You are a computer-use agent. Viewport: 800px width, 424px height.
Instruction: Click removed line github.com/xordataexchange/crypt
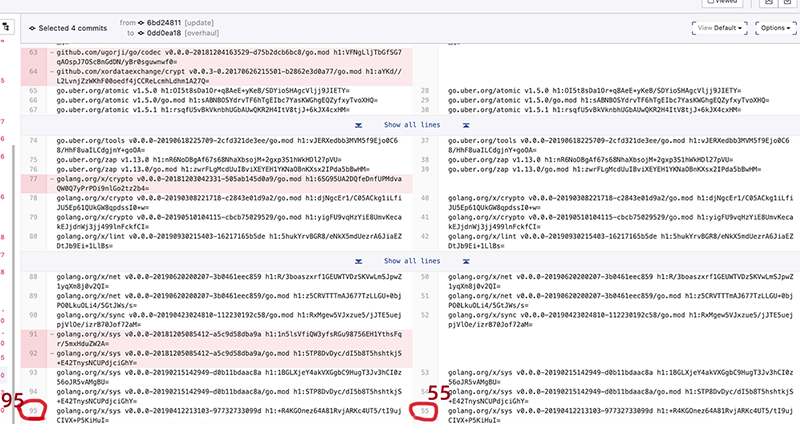coord(229,76)
